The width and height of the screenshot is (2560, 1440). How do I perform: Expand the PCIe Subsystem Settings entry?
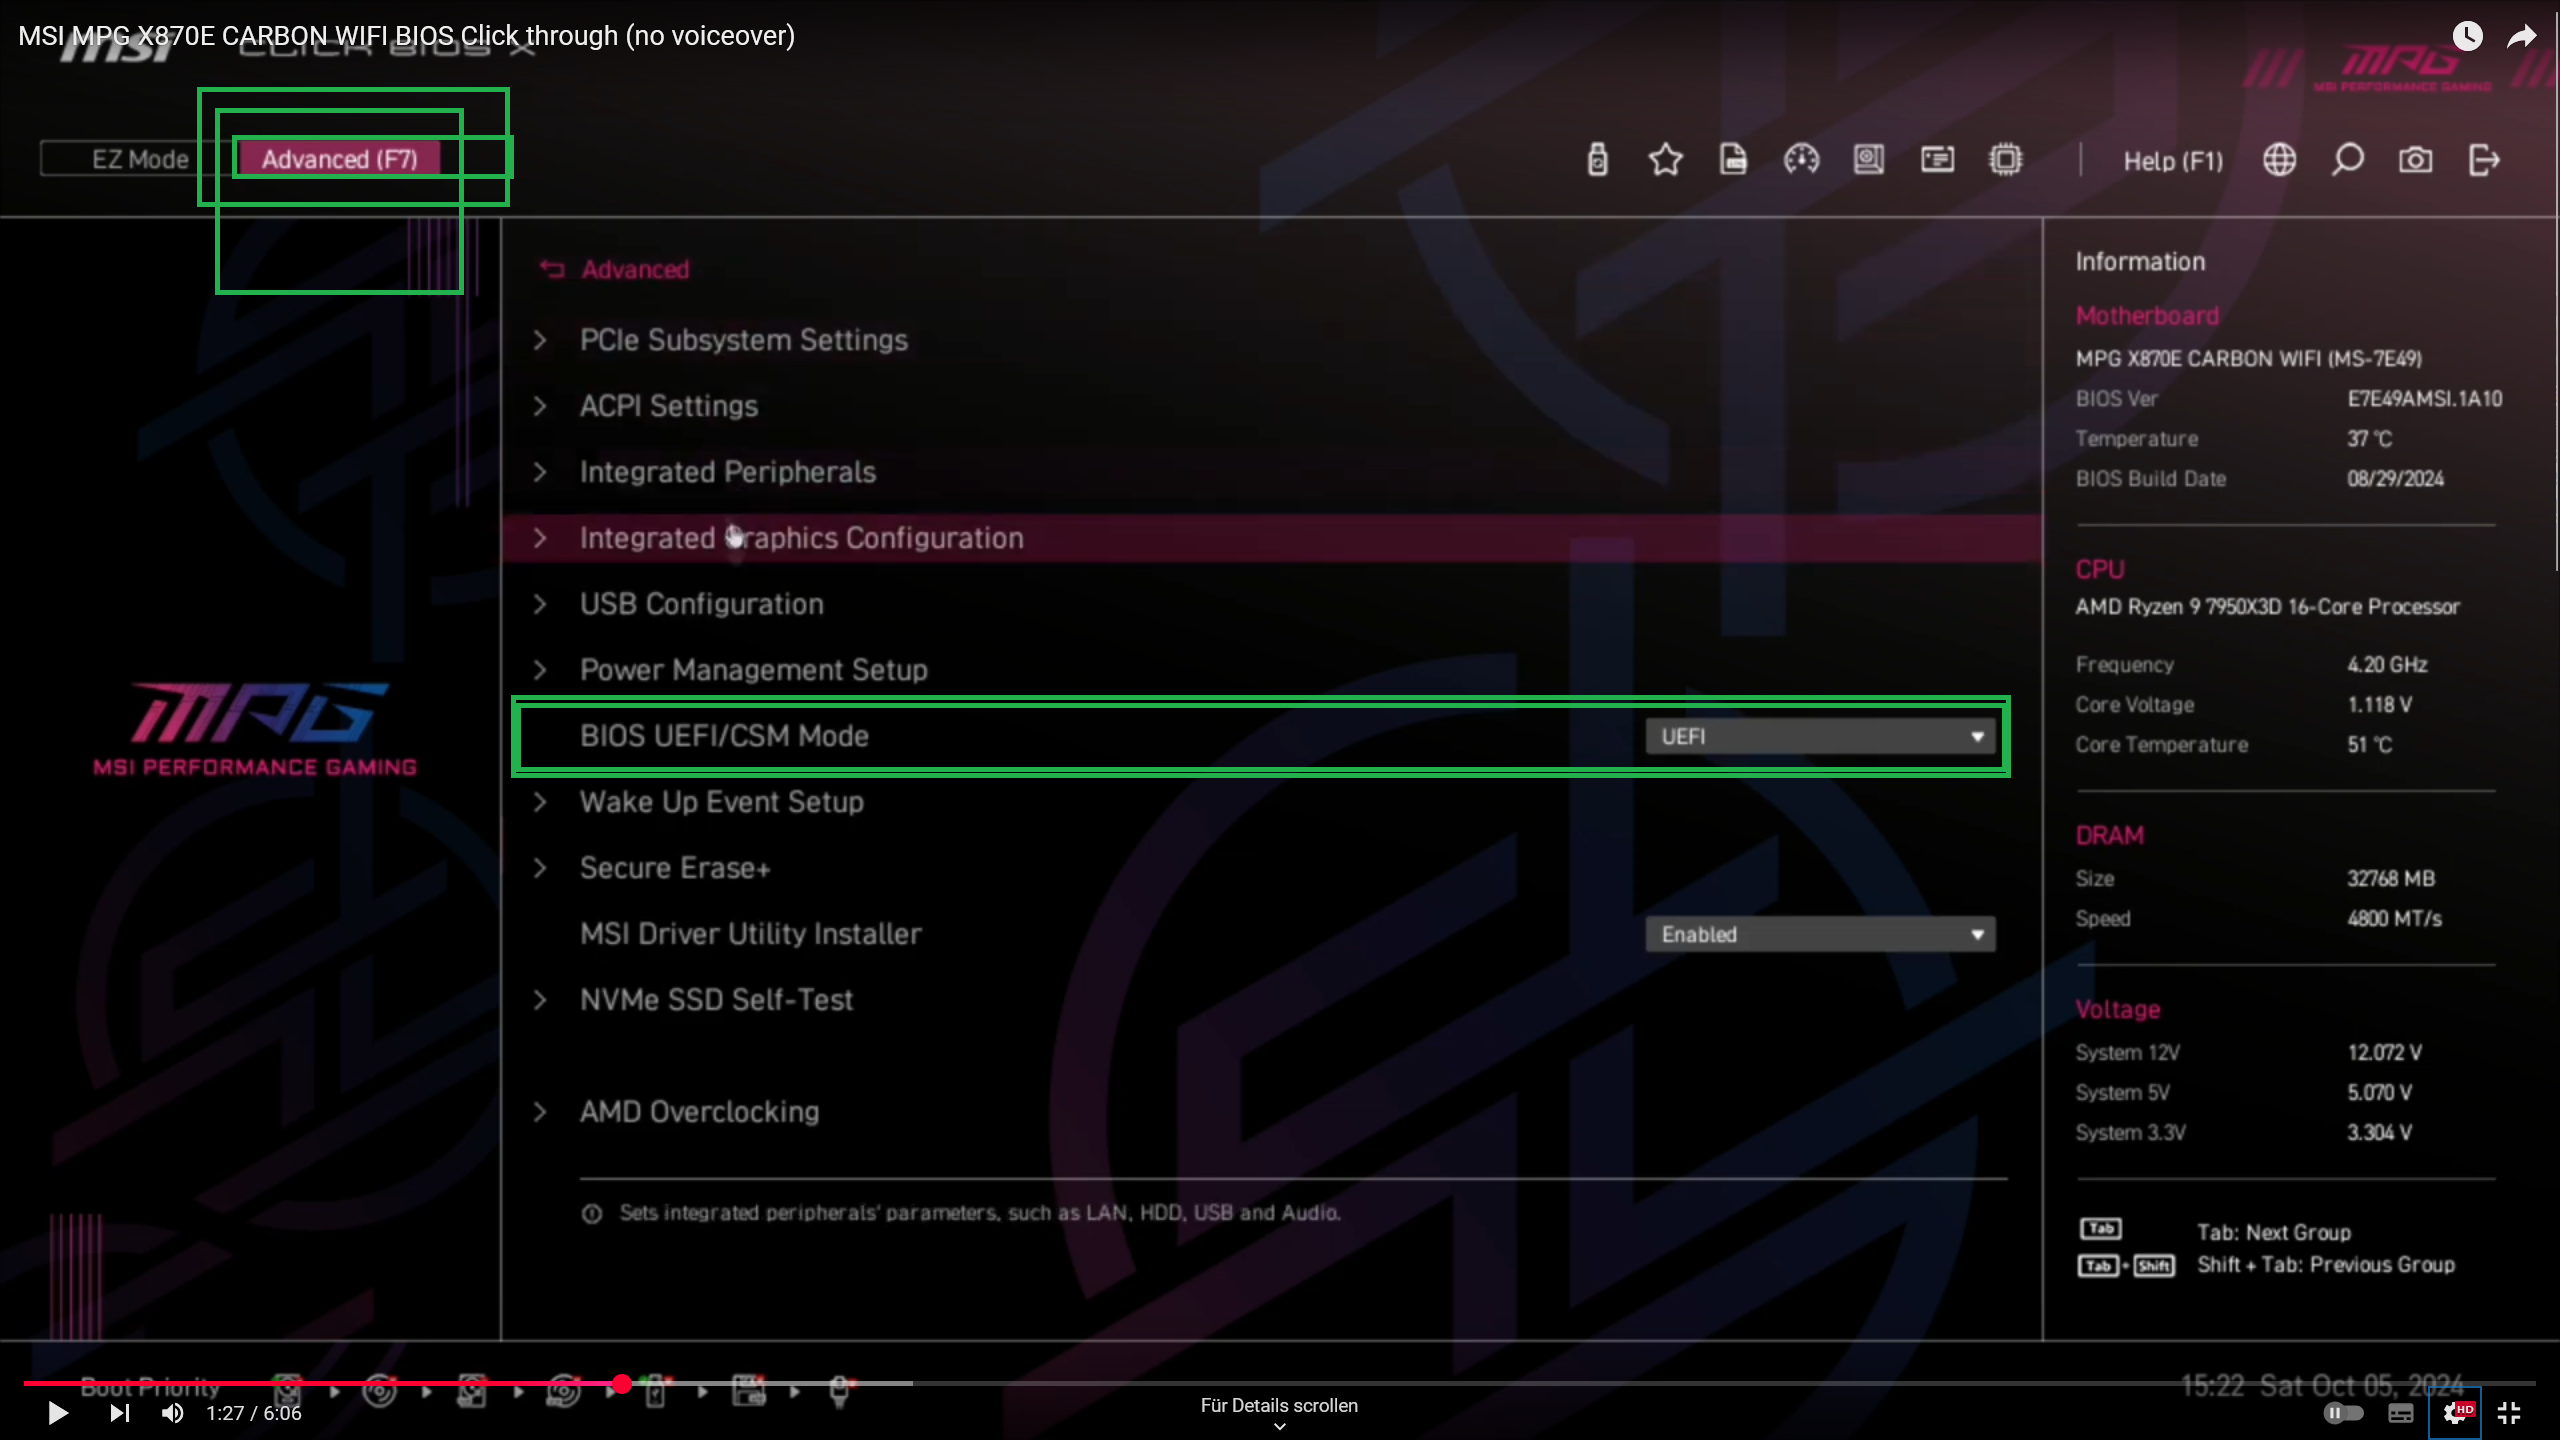click(744, 339)
